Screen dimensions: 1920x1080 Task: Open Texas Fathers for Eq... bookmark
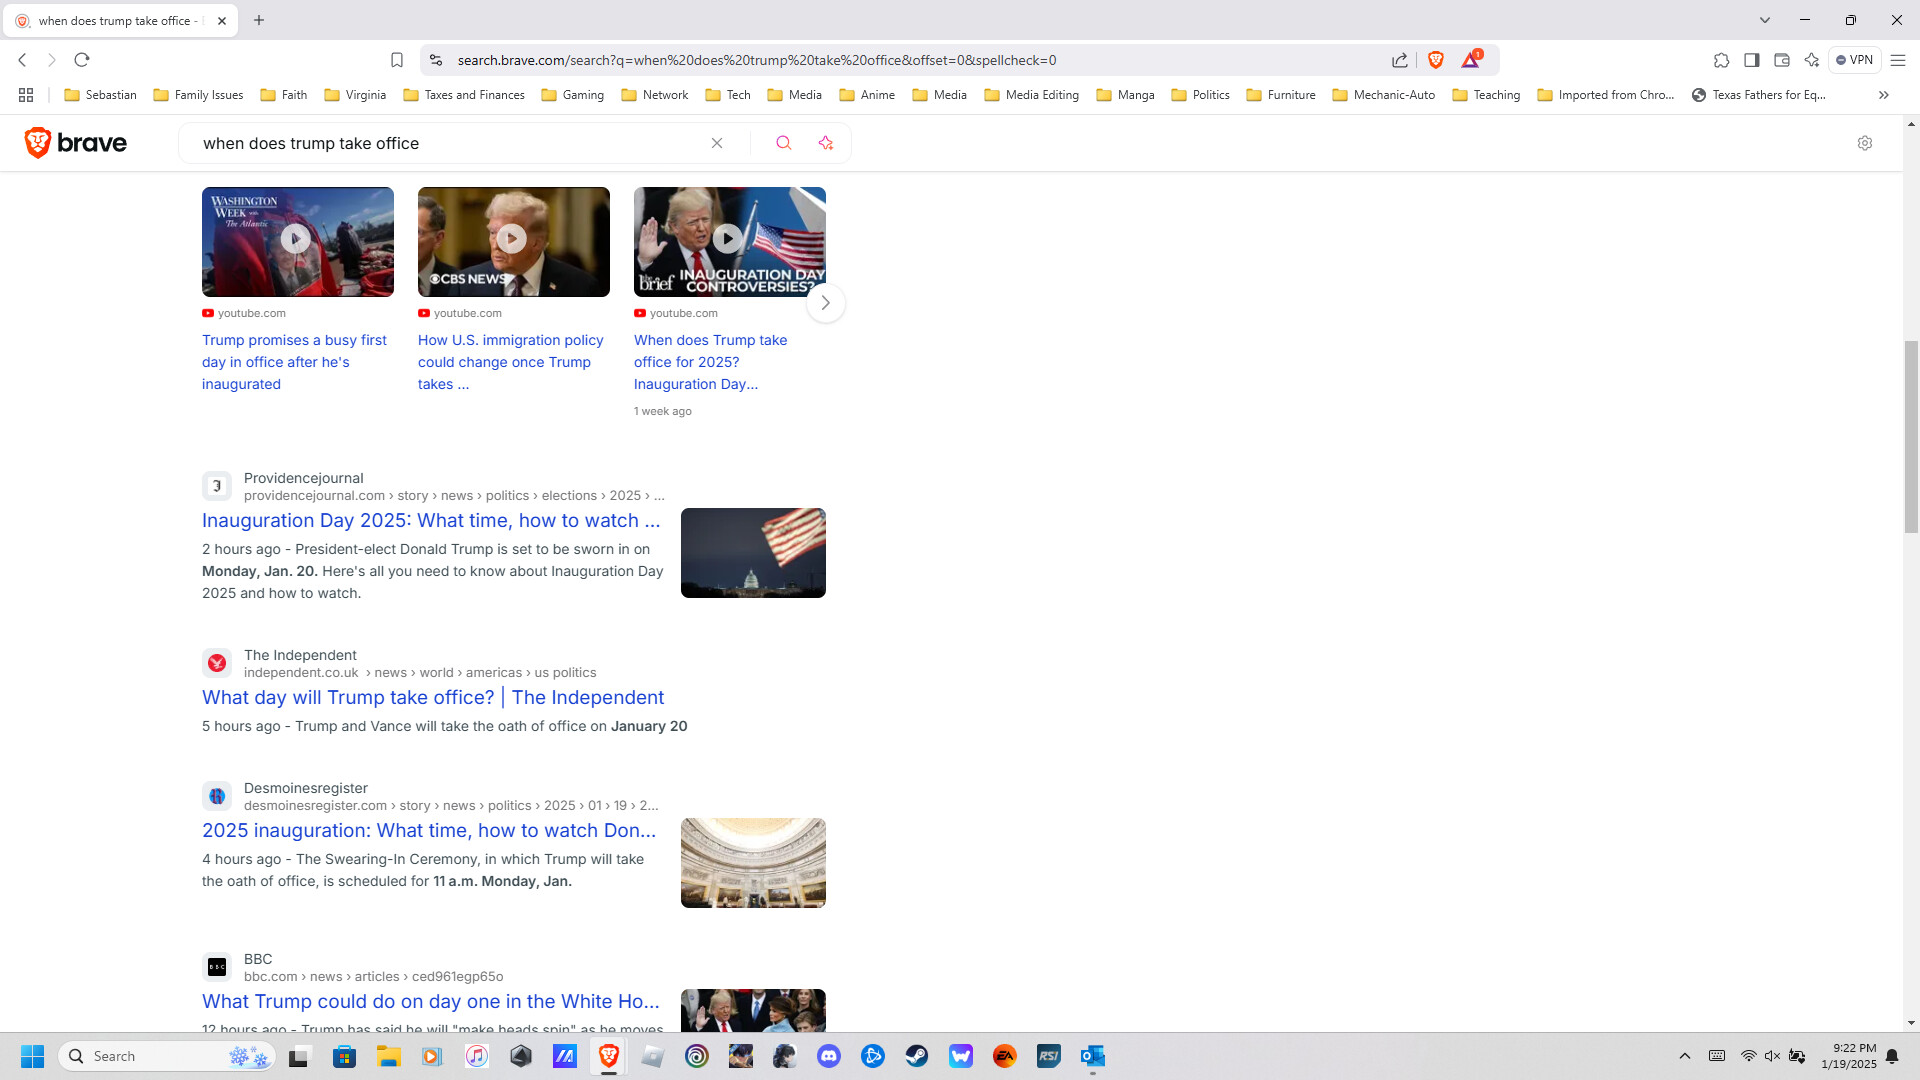[x=1758, y=95]
